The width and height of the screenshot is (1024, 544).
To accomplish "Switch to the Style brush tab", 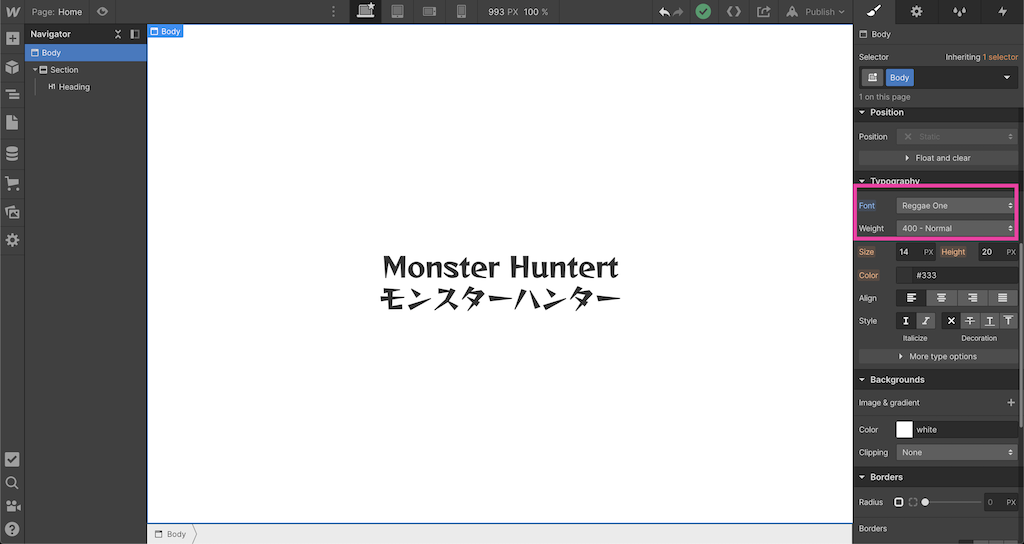I will [874, 11].
